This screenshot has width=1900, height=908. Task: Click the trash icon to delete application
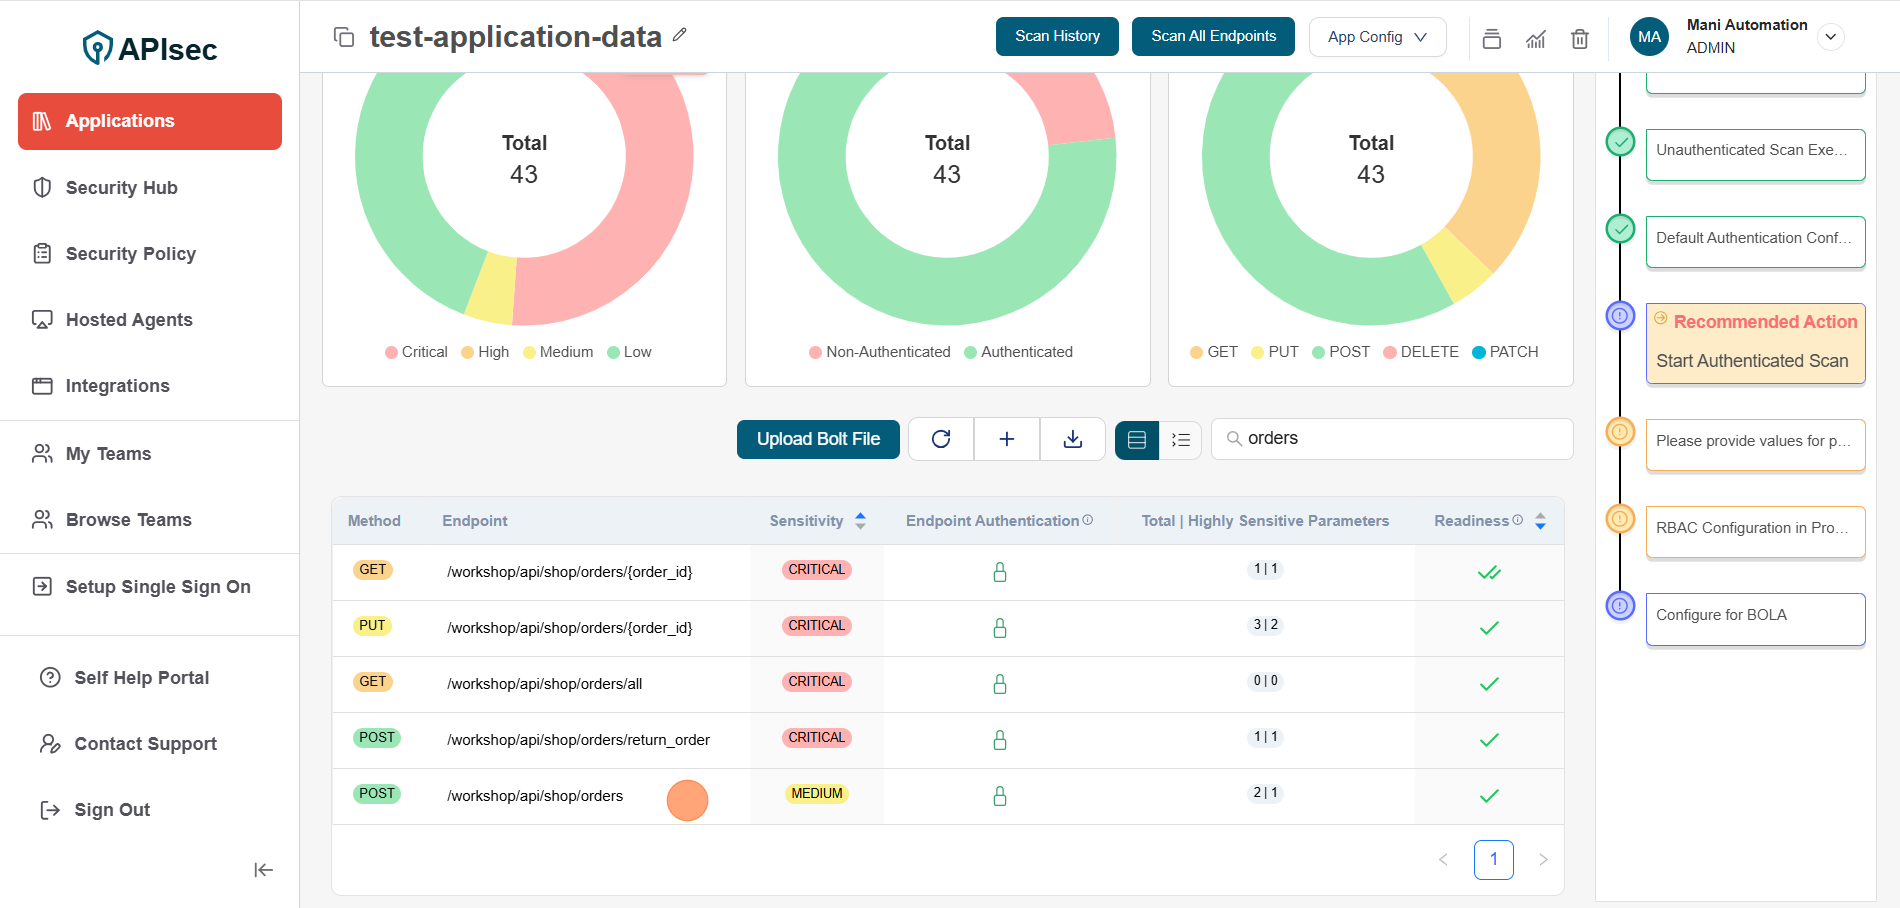[1580, 39]
